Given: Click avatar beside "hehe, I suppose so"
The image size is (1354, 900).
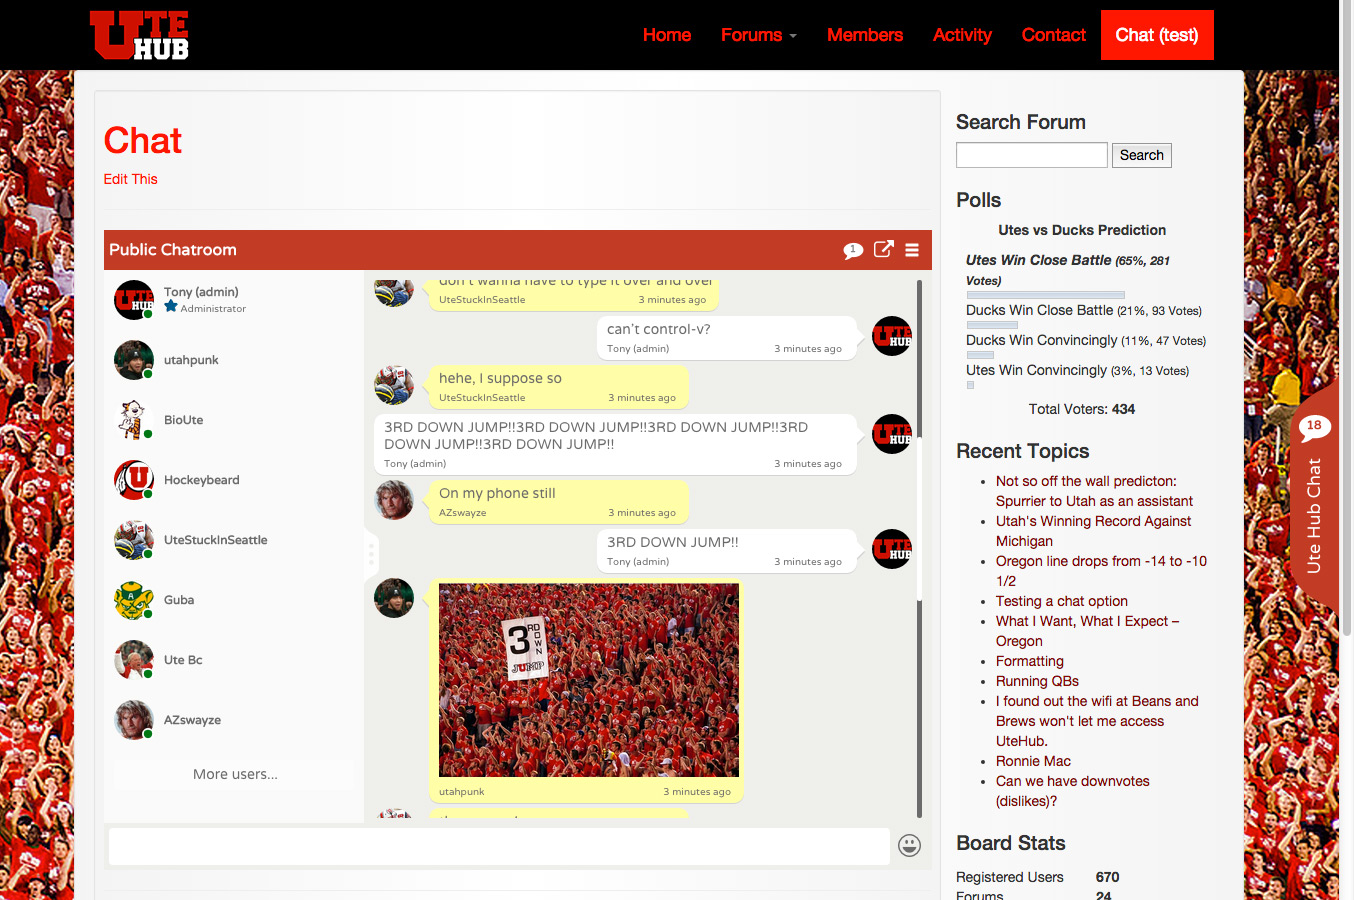Looking at the screenshot, I should coord(394,385).
